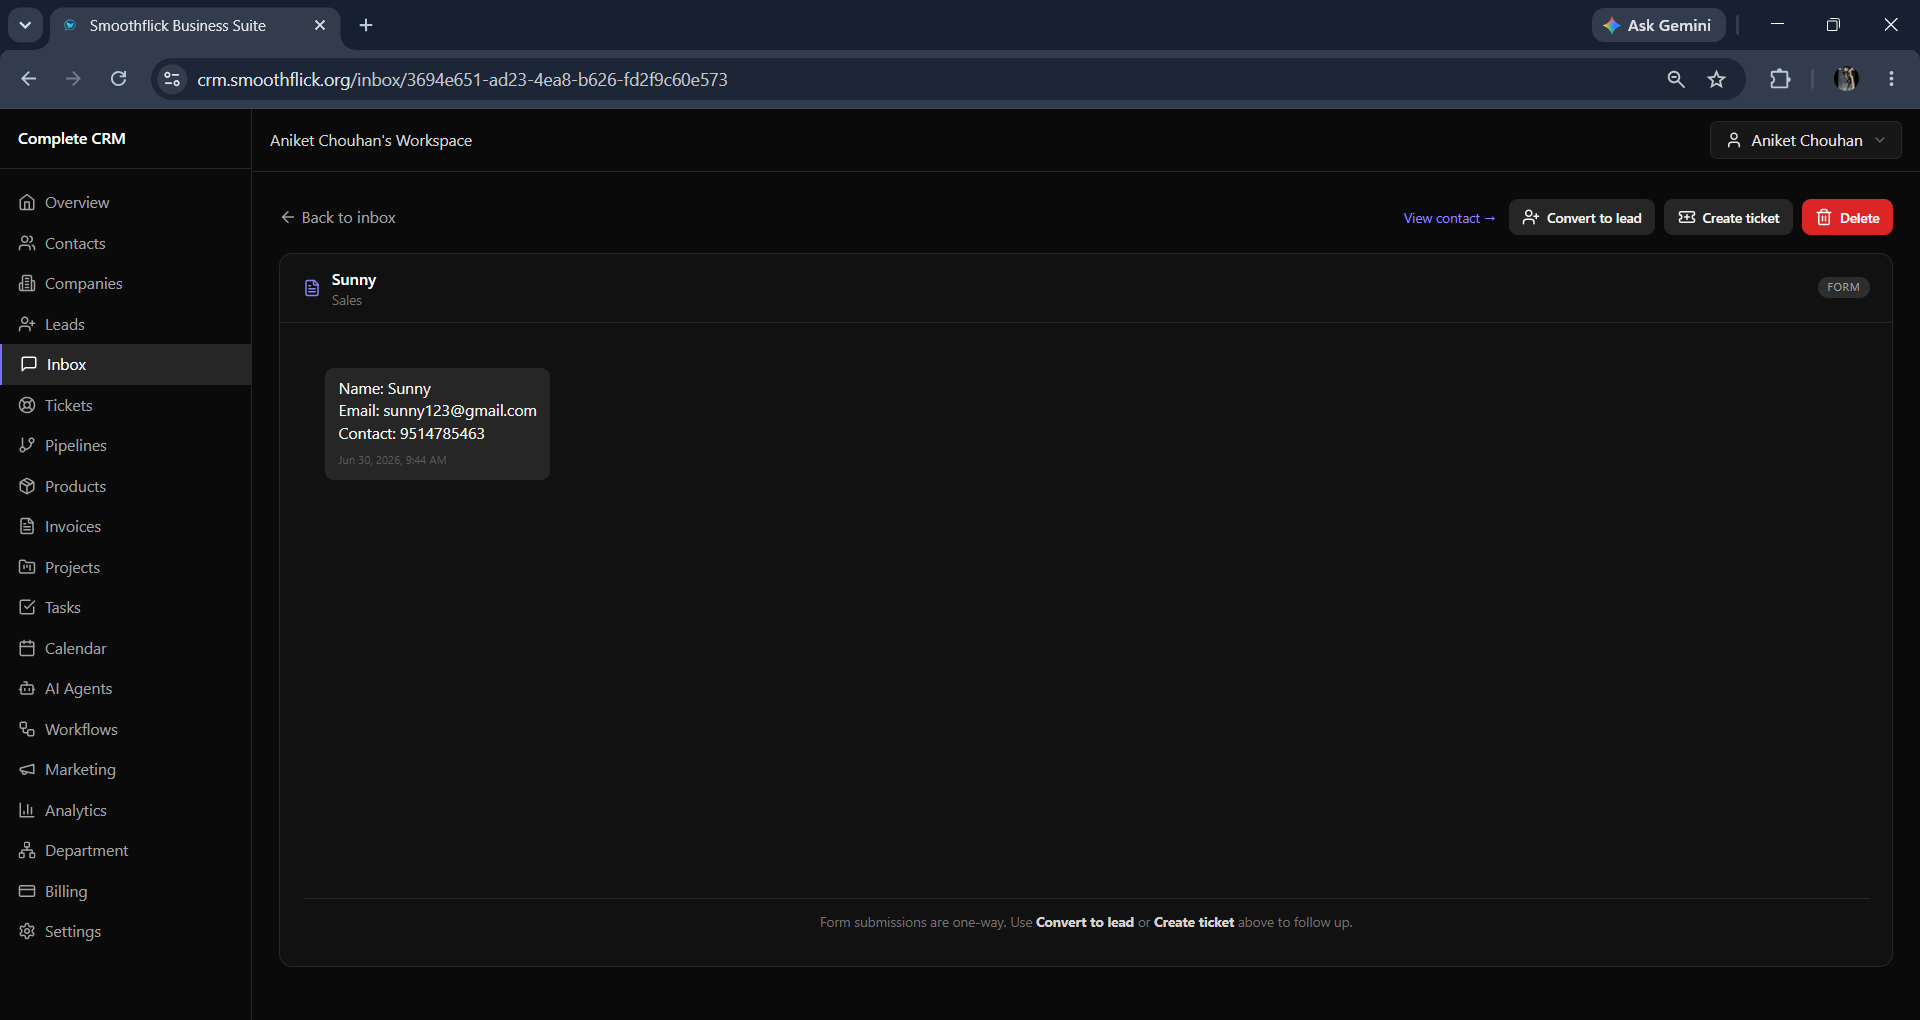Screen dimensions: 1920x1020
Task: Click the Name: Sunny line
Action: coord(385,389)
